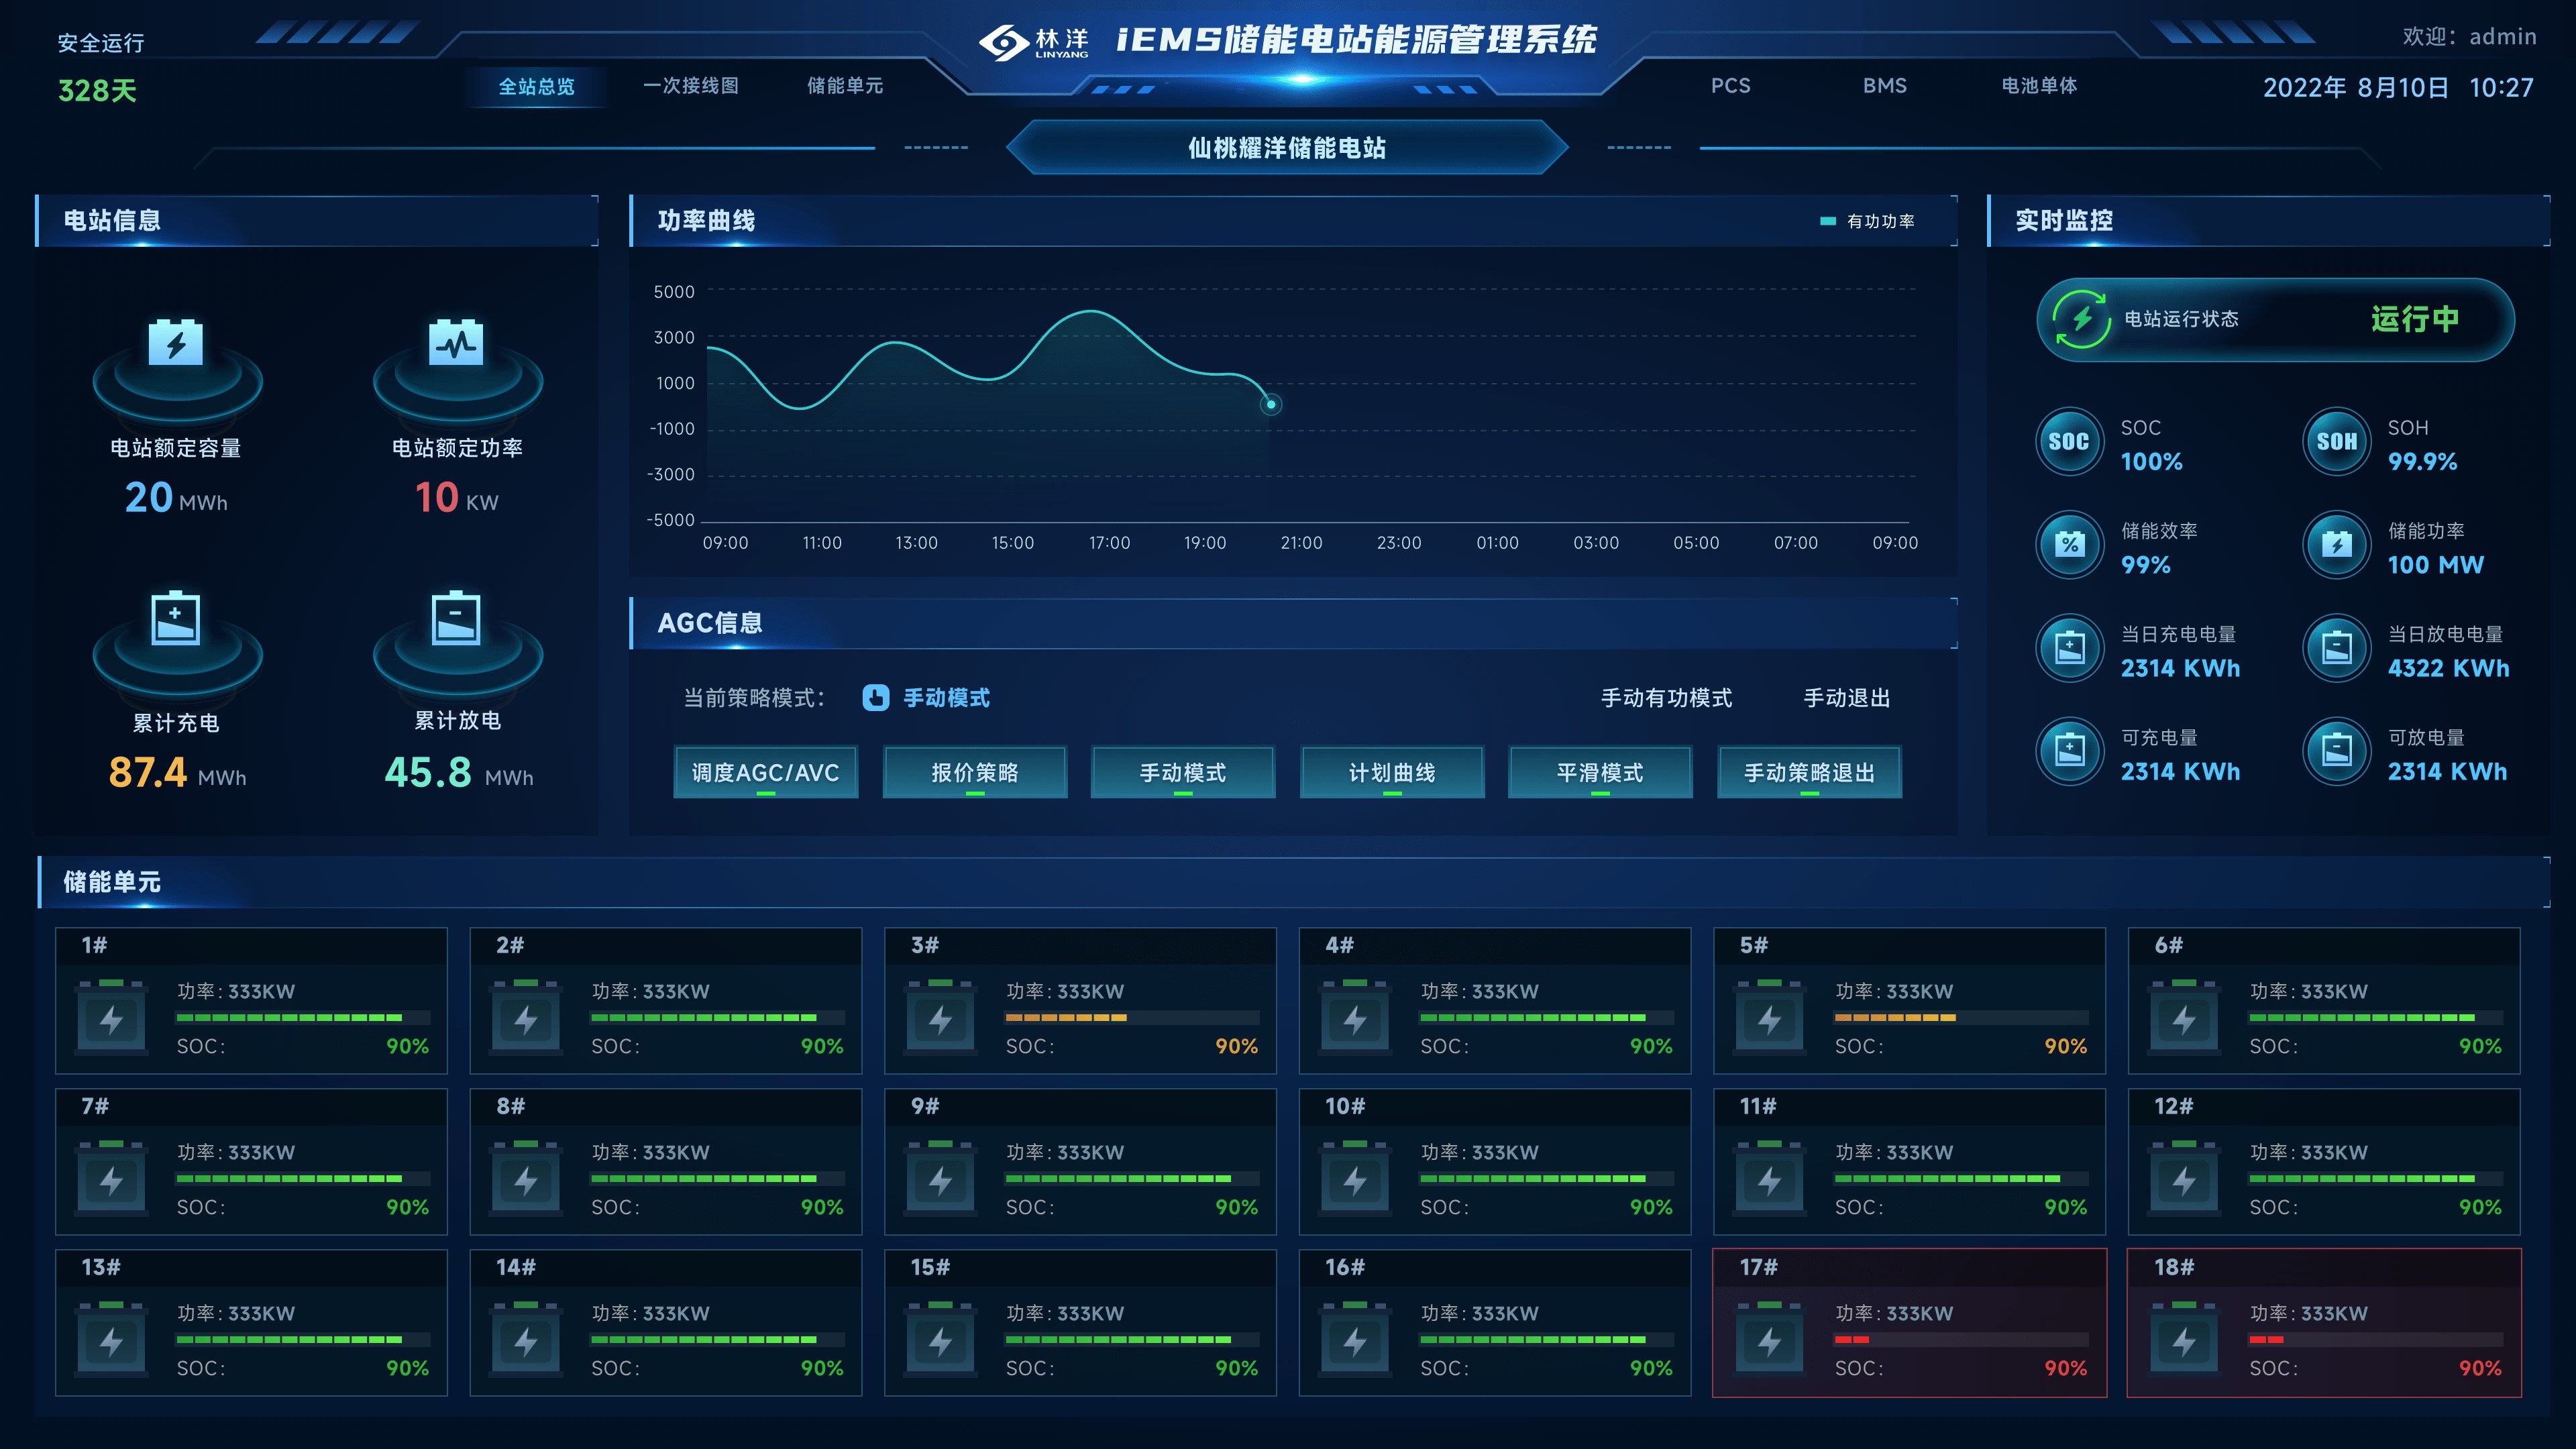
Task: Click the SOC progress bar of unit 3#
Action: [x=1132, y=1018]
